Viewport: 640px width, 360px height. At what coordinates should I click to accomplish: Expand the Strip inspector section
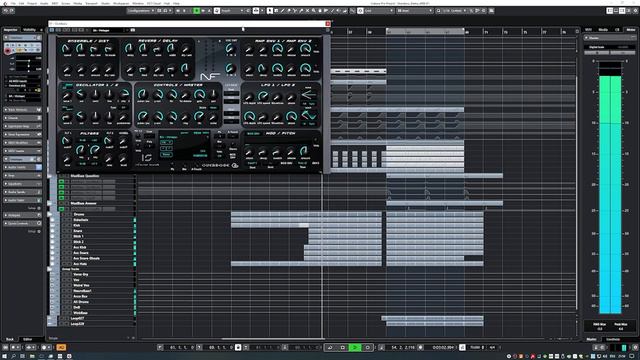coord(22,176)
